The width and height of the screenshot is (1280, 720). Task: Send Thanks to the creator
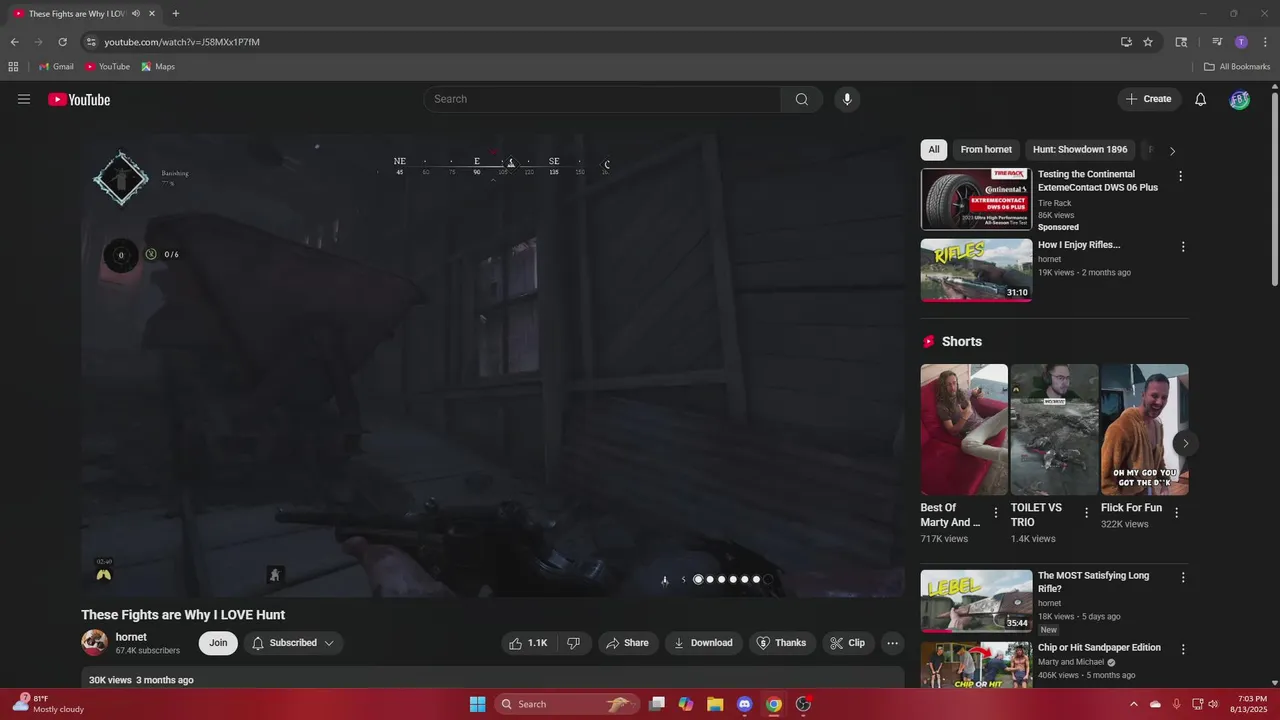point(781,643)
